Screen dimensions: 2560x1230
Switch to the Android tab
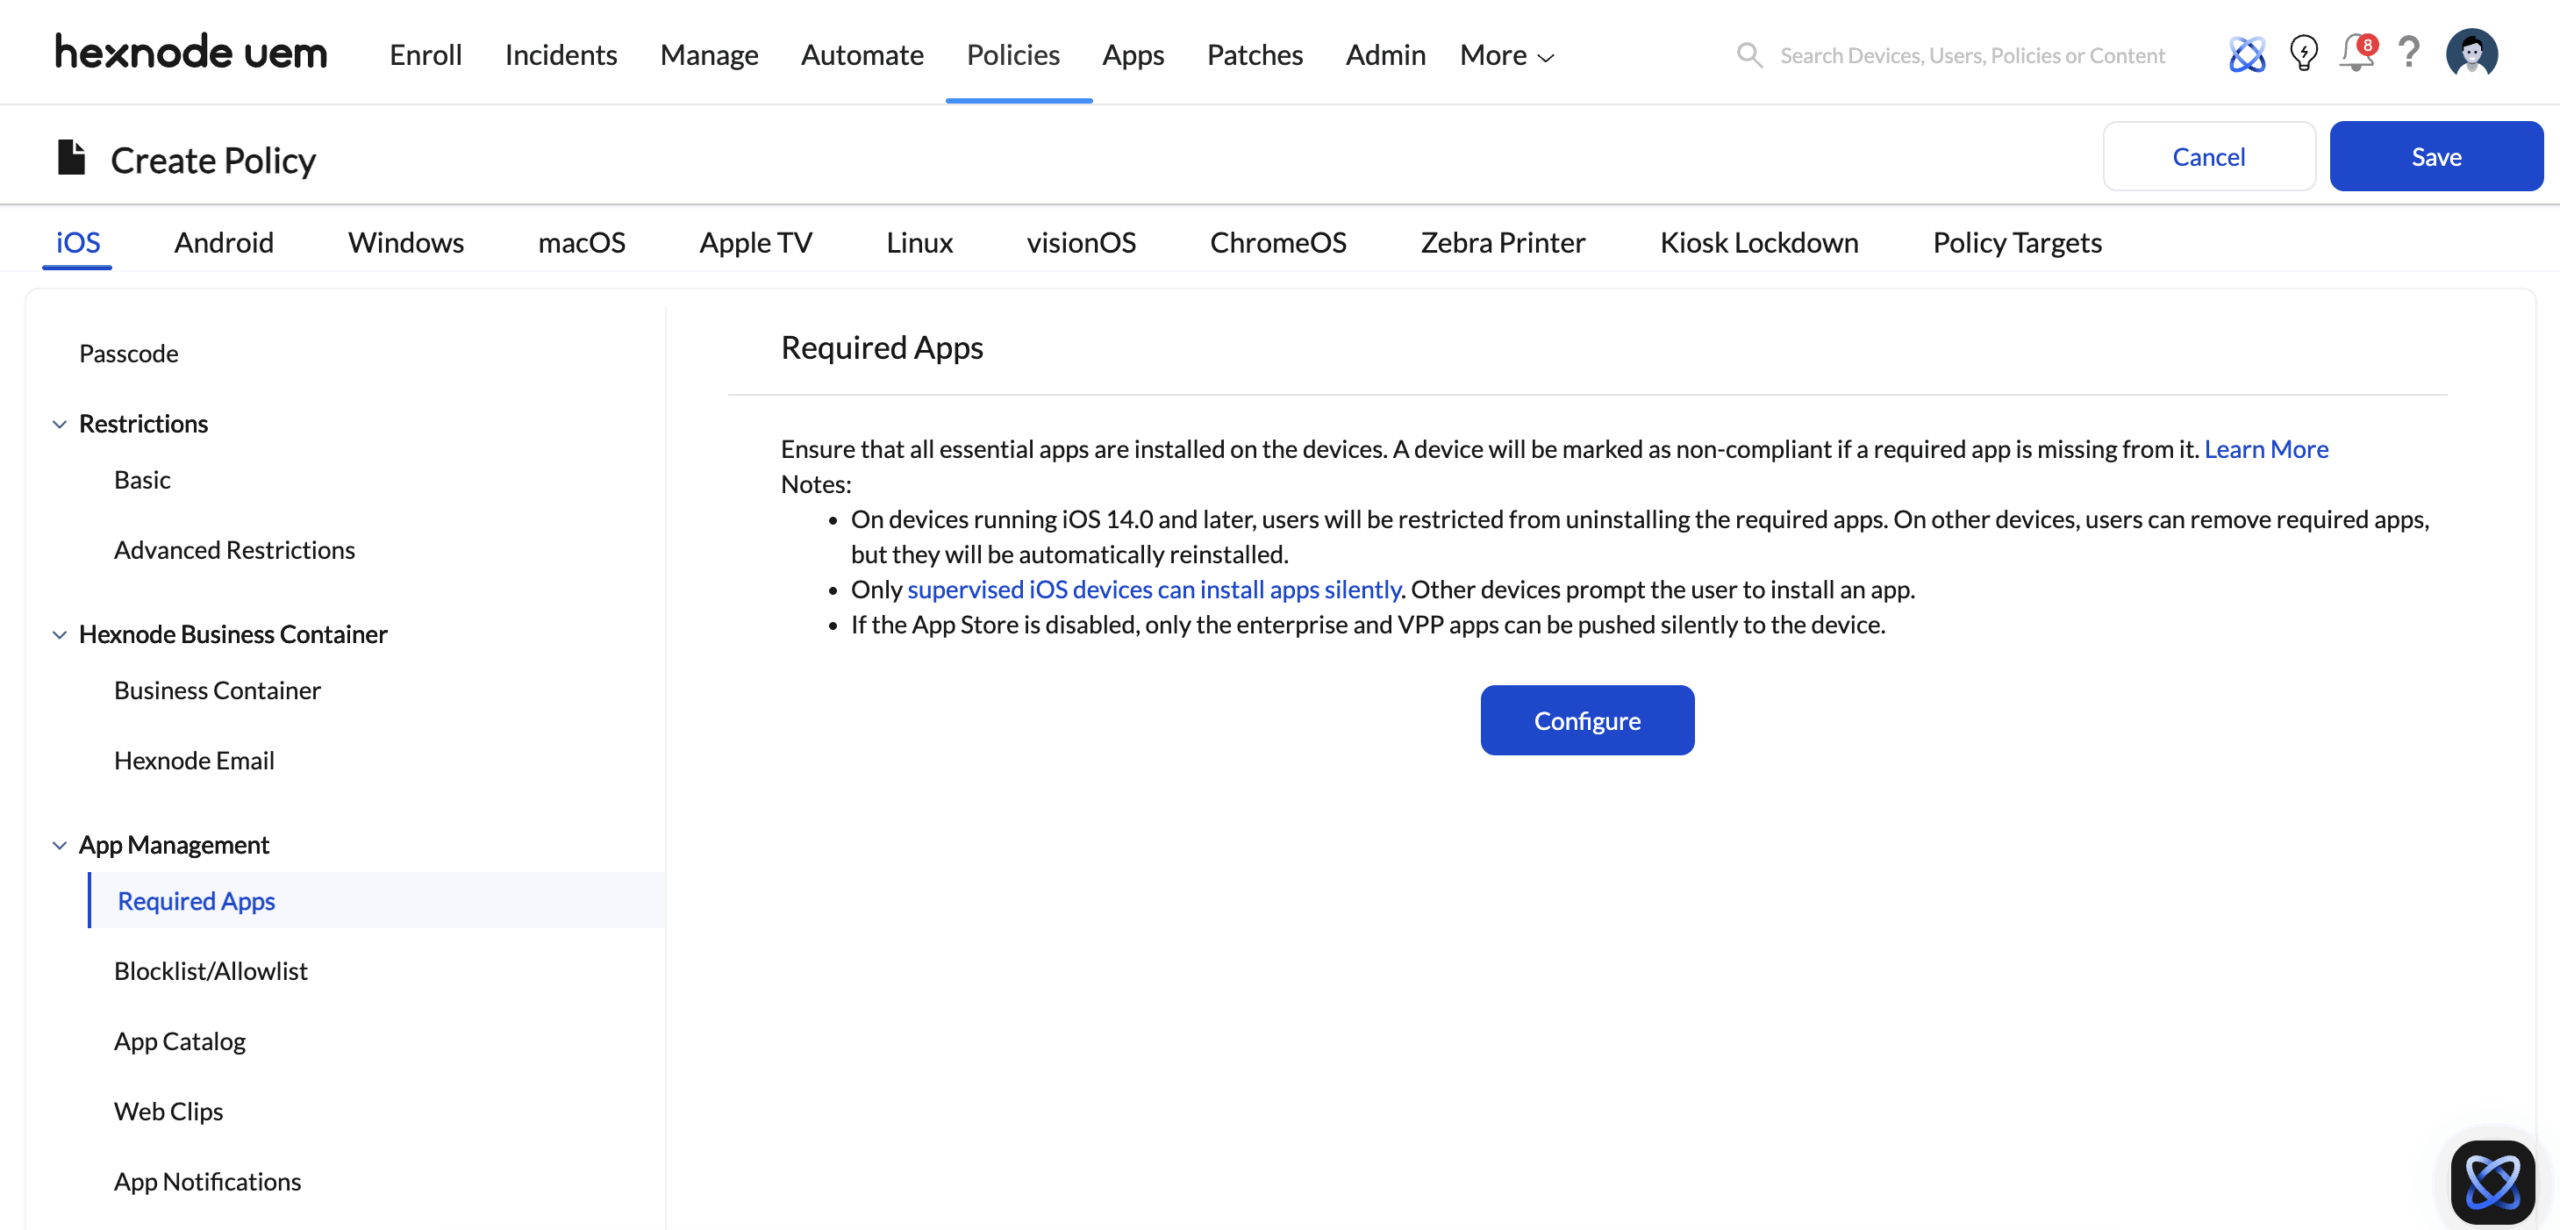(x=224, y=242)
